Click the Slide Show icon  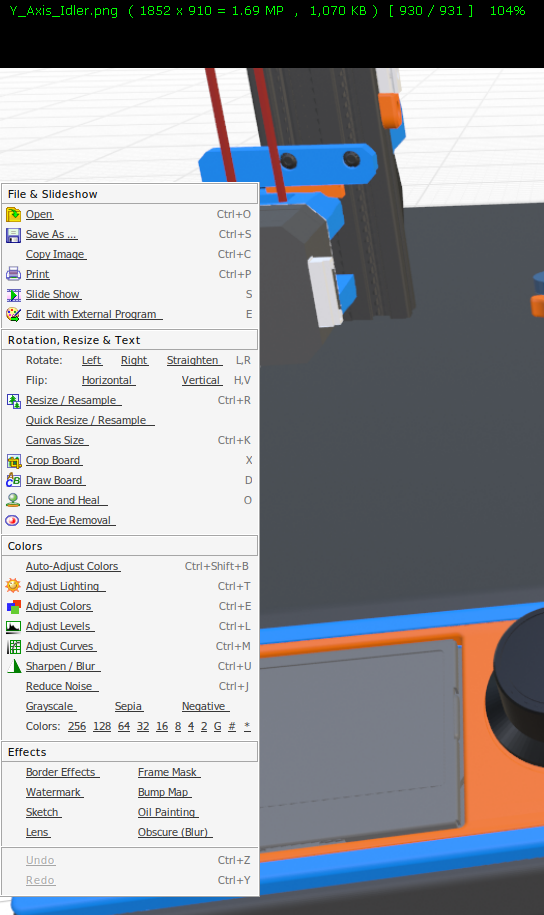click(13, 295)
